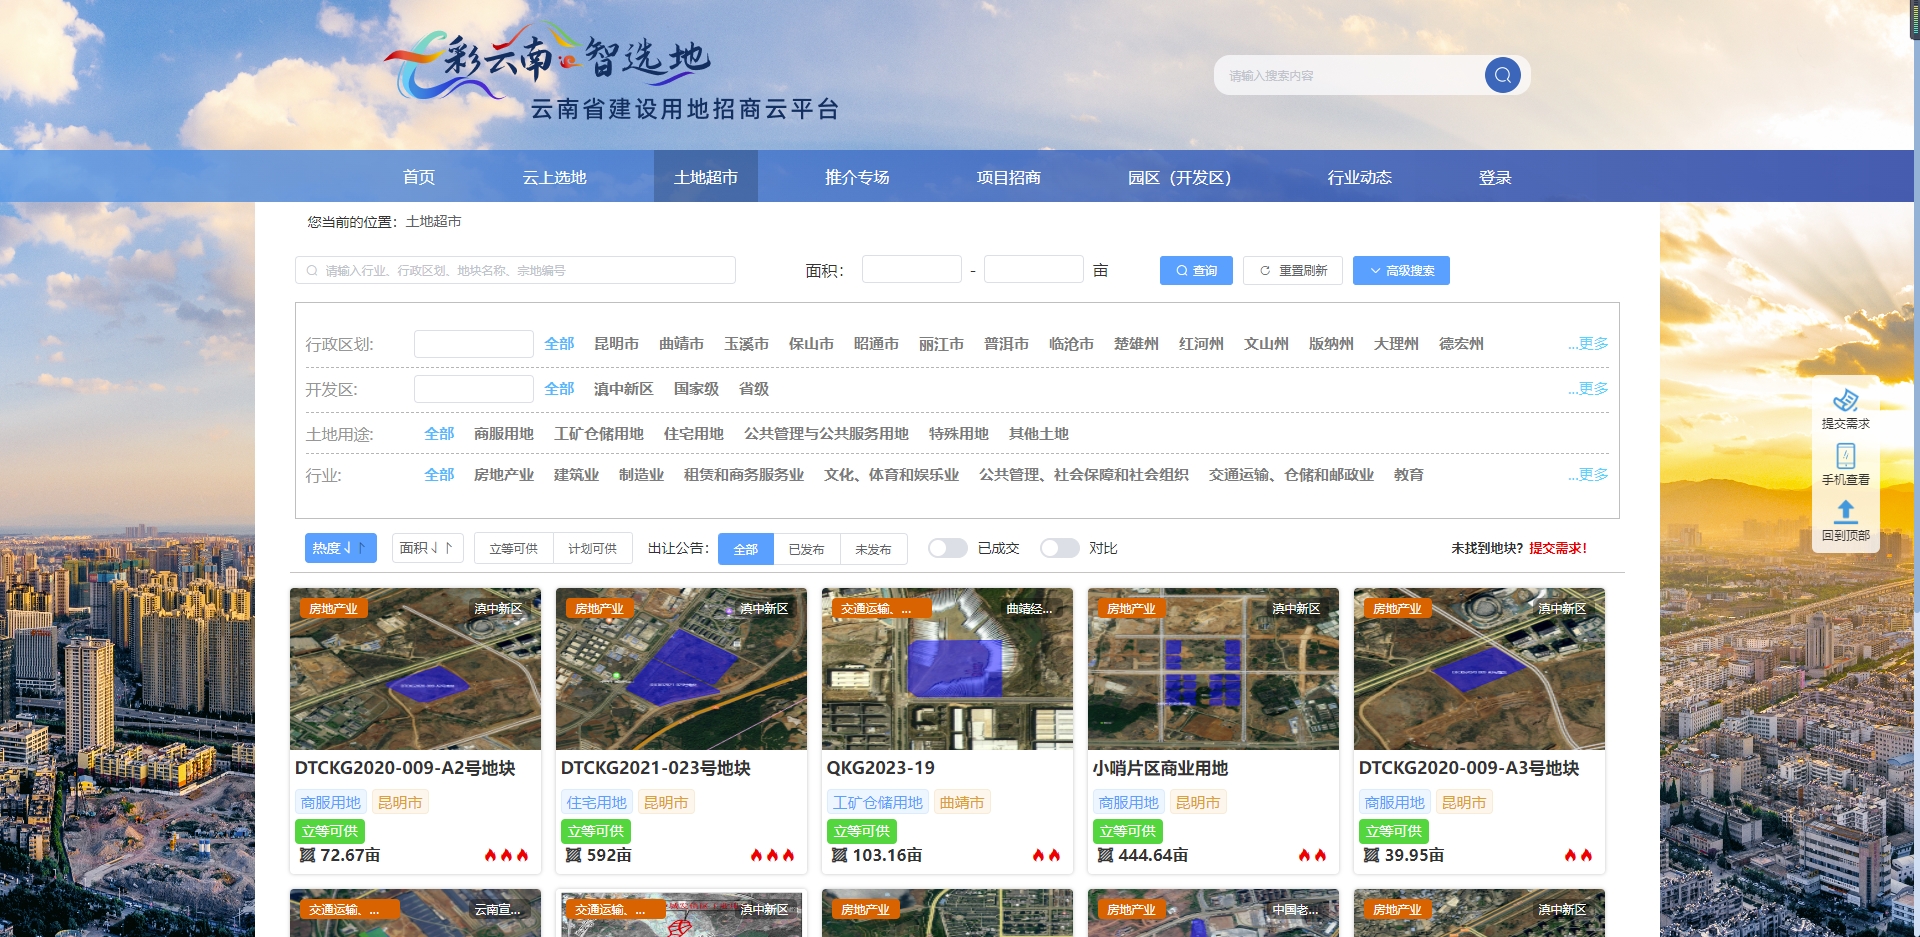Filter industry by 制造业
The height and width of the screenshot is (937, 1920).
(641, 475)
